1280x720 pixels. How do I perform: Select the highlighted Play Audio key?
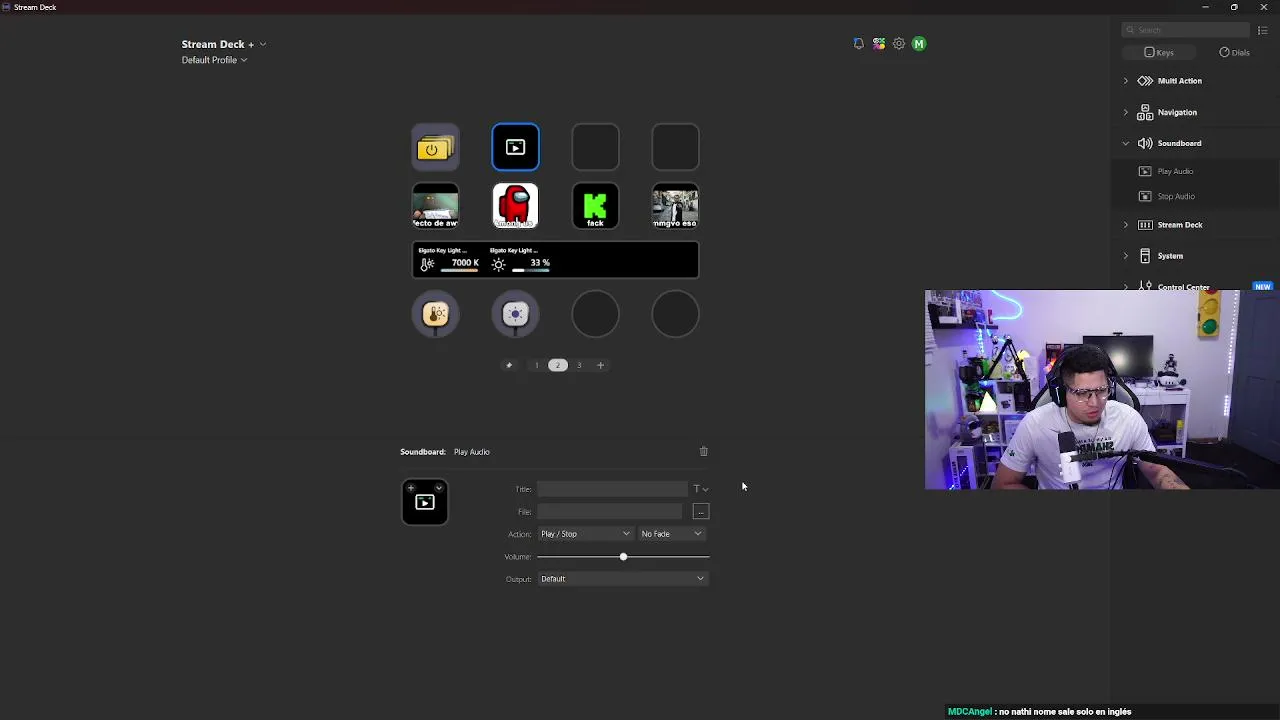tap(515, 147)
